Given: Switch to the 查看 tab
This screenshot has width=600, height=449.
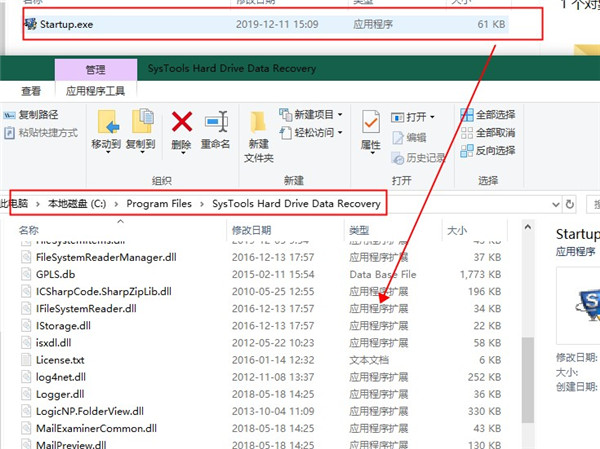Looking at the screenshot, I should tap(31, 91).
